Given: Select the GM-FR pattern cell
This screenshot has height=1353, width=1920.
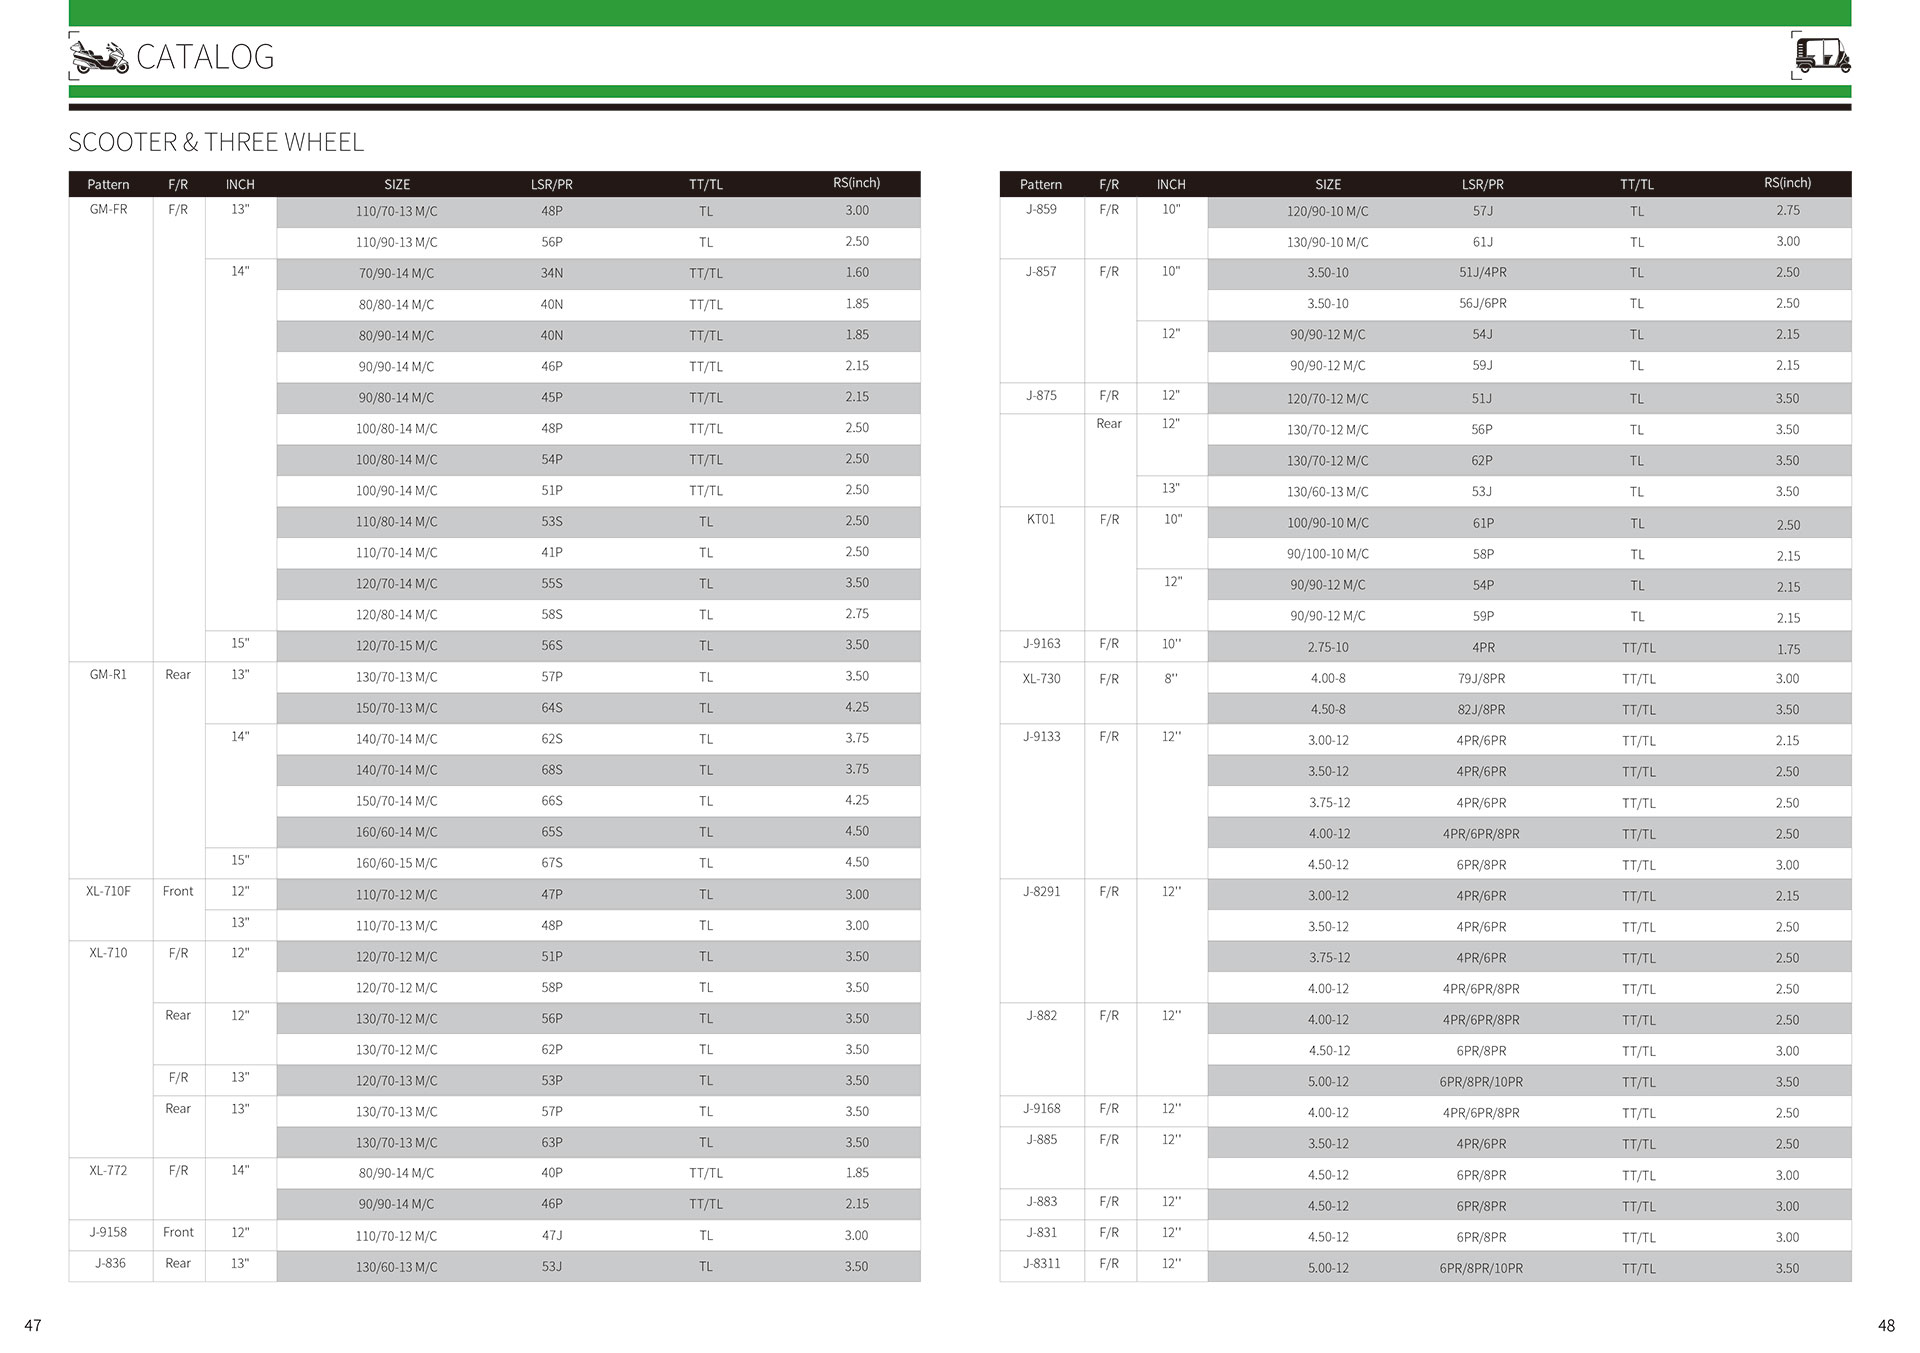Looking at the screenshot, I should click(108, 210).
